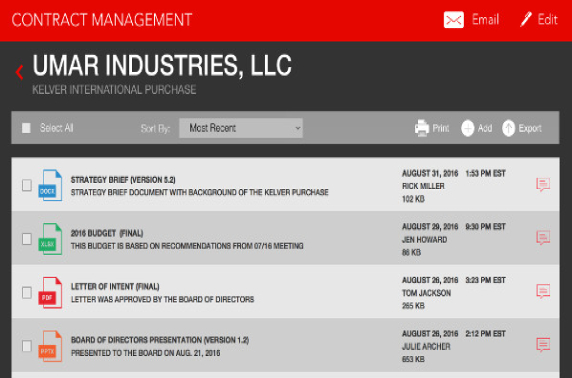Open the 2016 Budget XLSX file icon
The image size is (572, 378).
point(50,239)
